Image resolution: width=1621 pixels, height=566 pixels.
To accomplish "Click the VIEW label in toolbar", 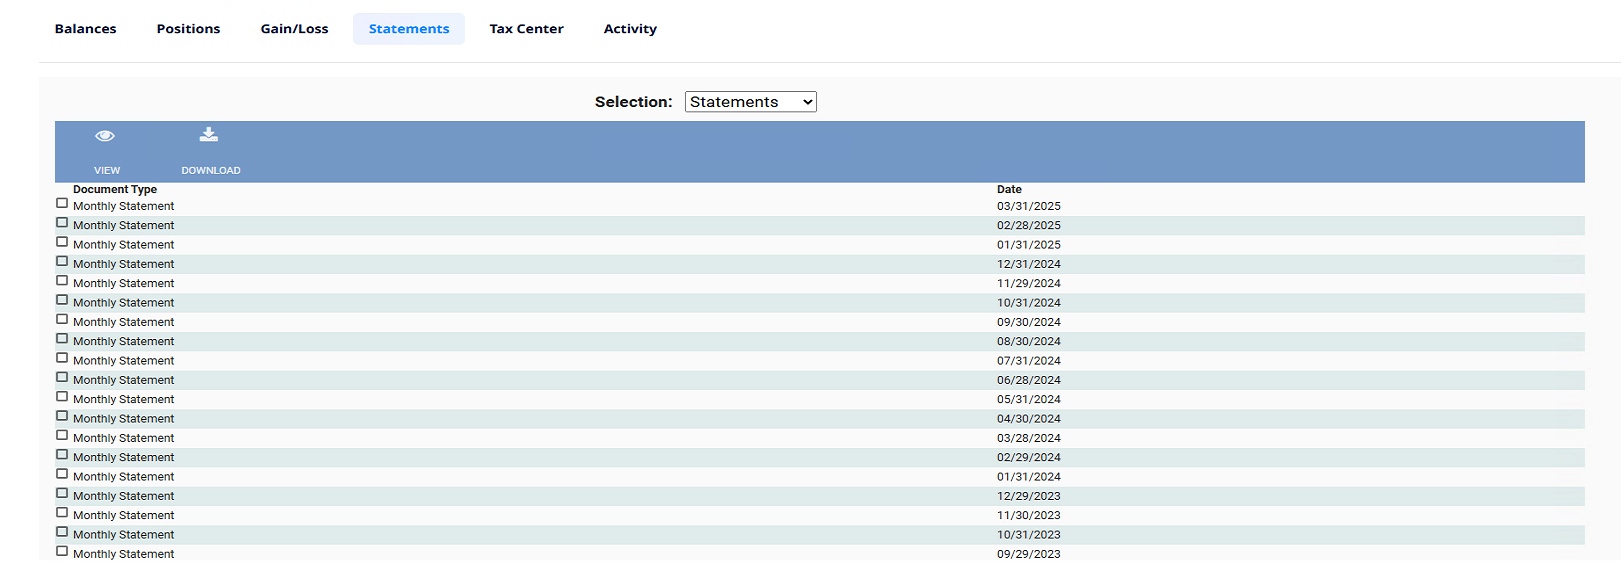I will [107, 171].
